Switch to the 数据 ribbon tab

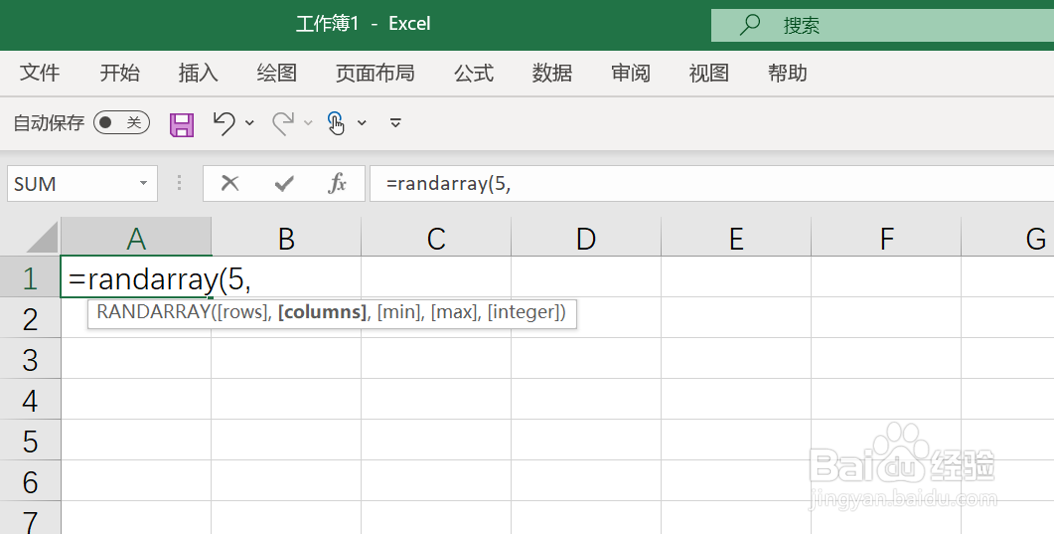click(552, 73)
